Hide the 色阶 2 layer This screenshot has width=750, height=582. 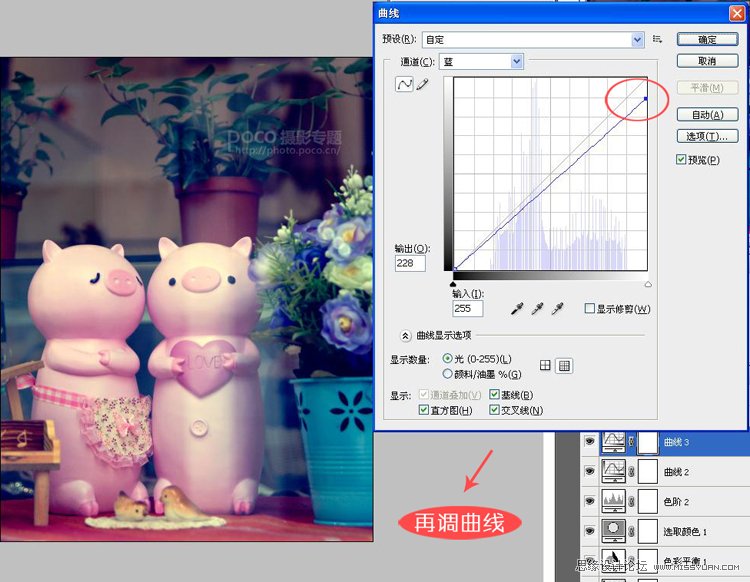coord(590,501)
